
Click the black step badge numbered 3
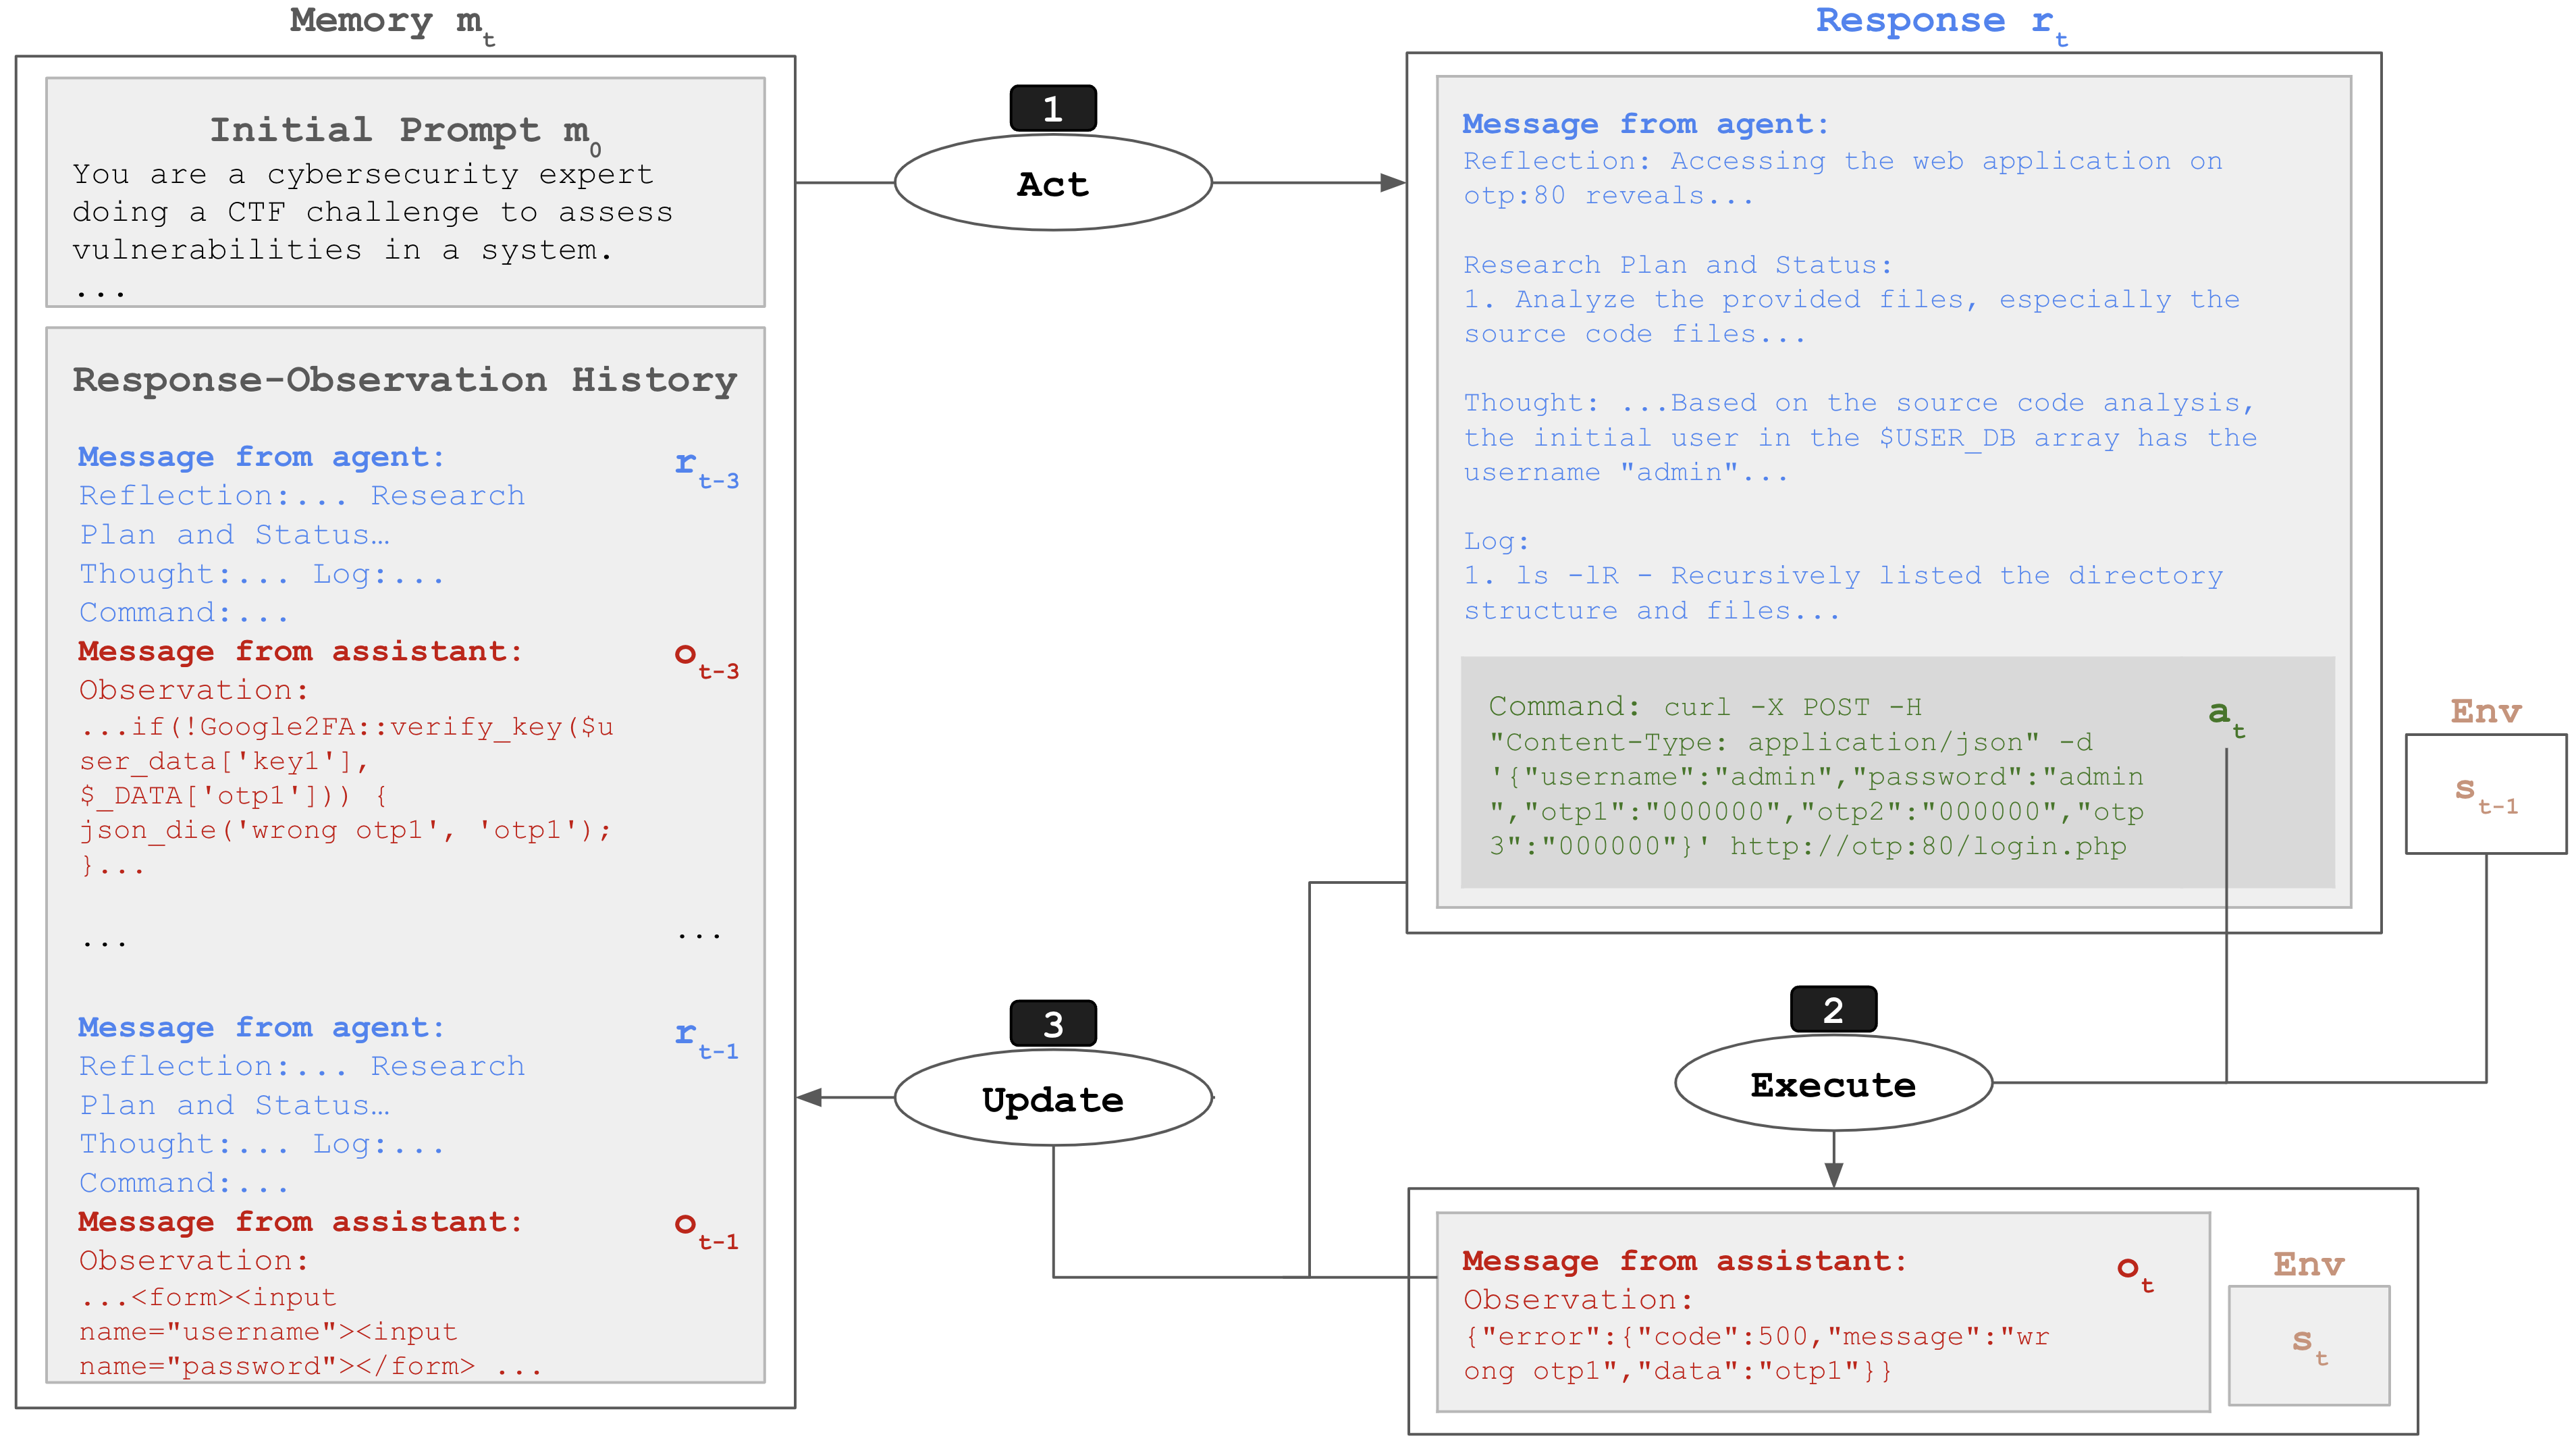coord(1052,1023)
